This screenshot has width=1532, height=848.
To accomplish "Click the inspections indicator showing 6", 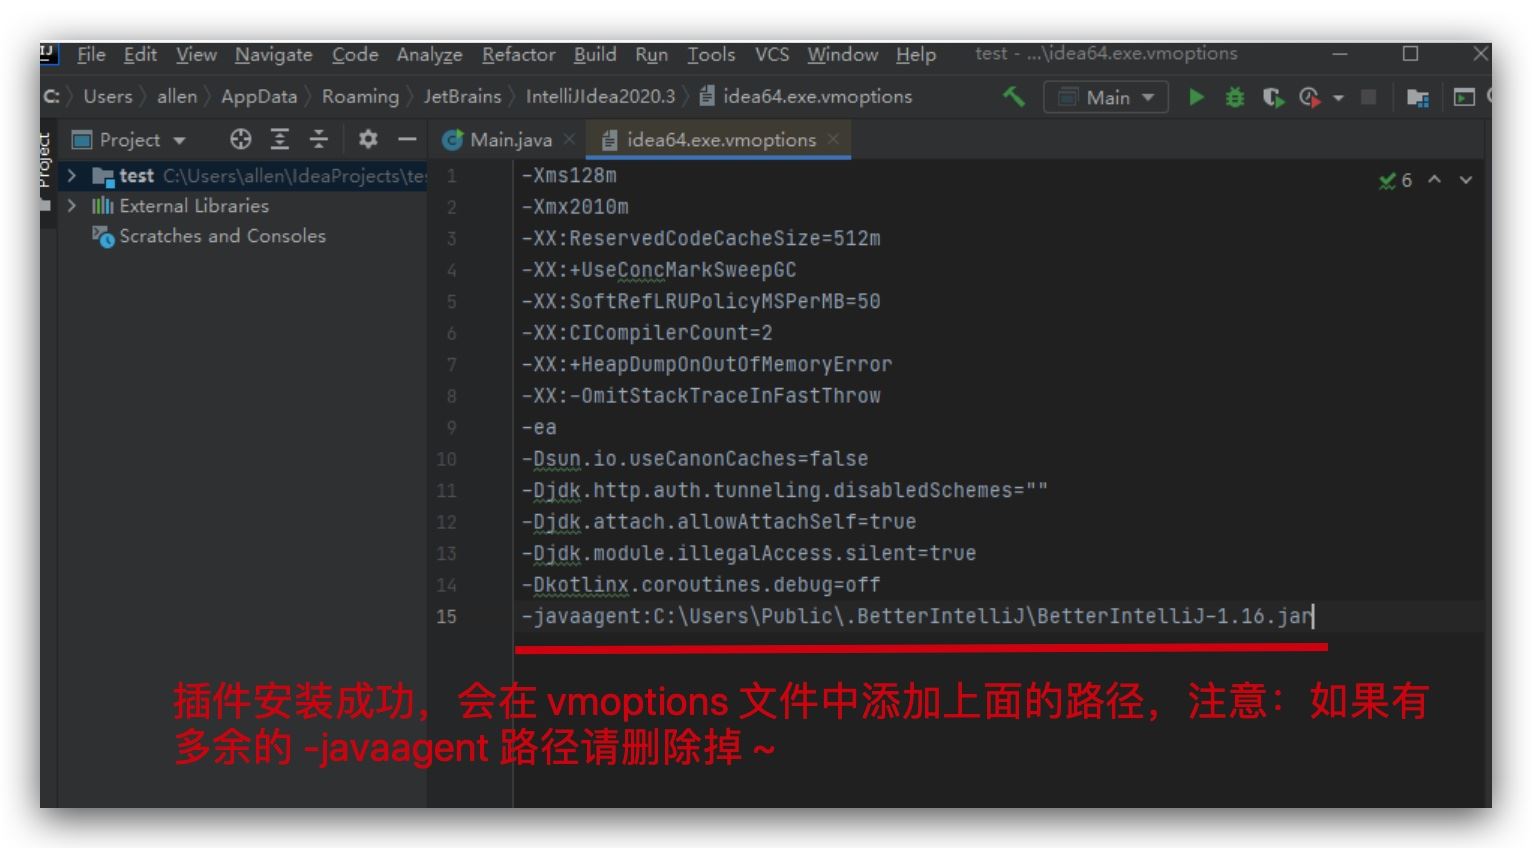I will point(1395,180).
